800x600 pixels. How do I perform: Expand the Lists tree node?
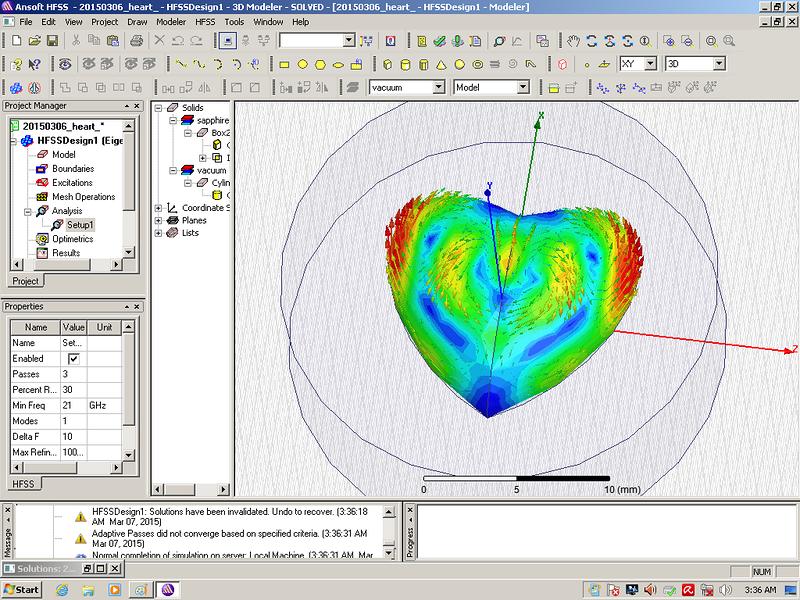pyautogui.click(x=159, y=232)
